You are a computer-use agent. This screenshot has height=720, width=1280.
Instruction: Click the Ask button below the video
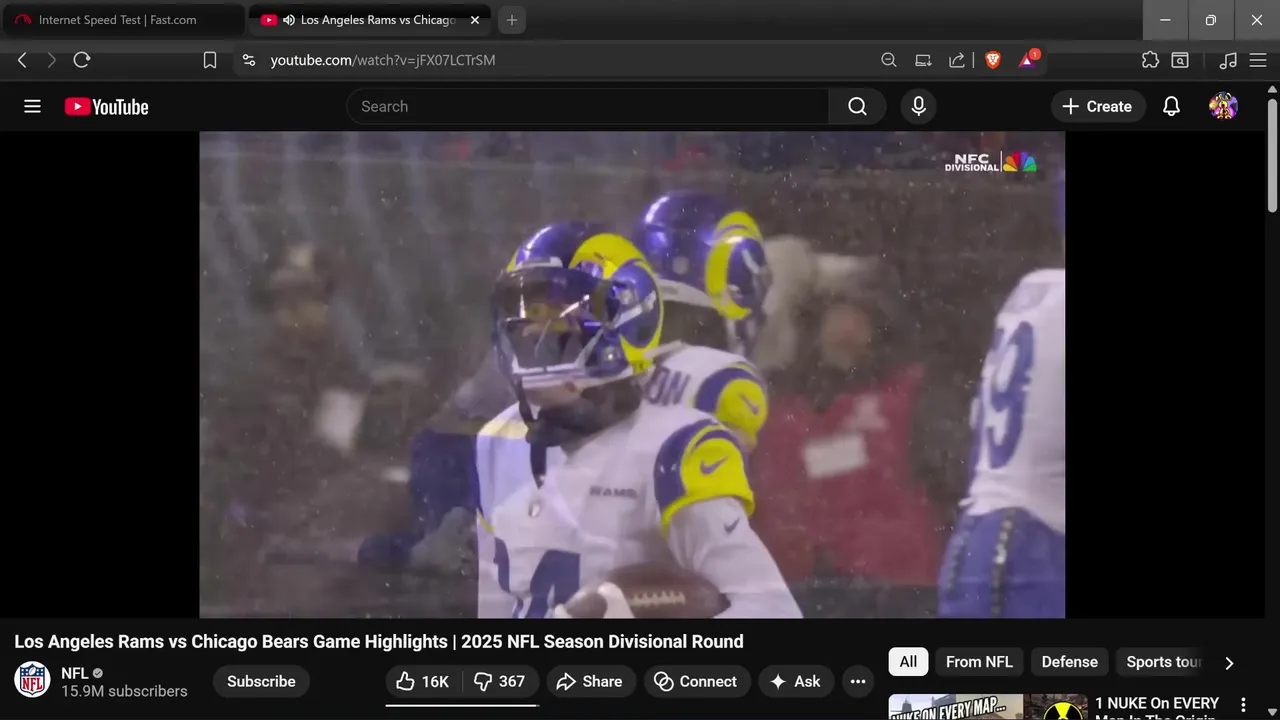795,682
